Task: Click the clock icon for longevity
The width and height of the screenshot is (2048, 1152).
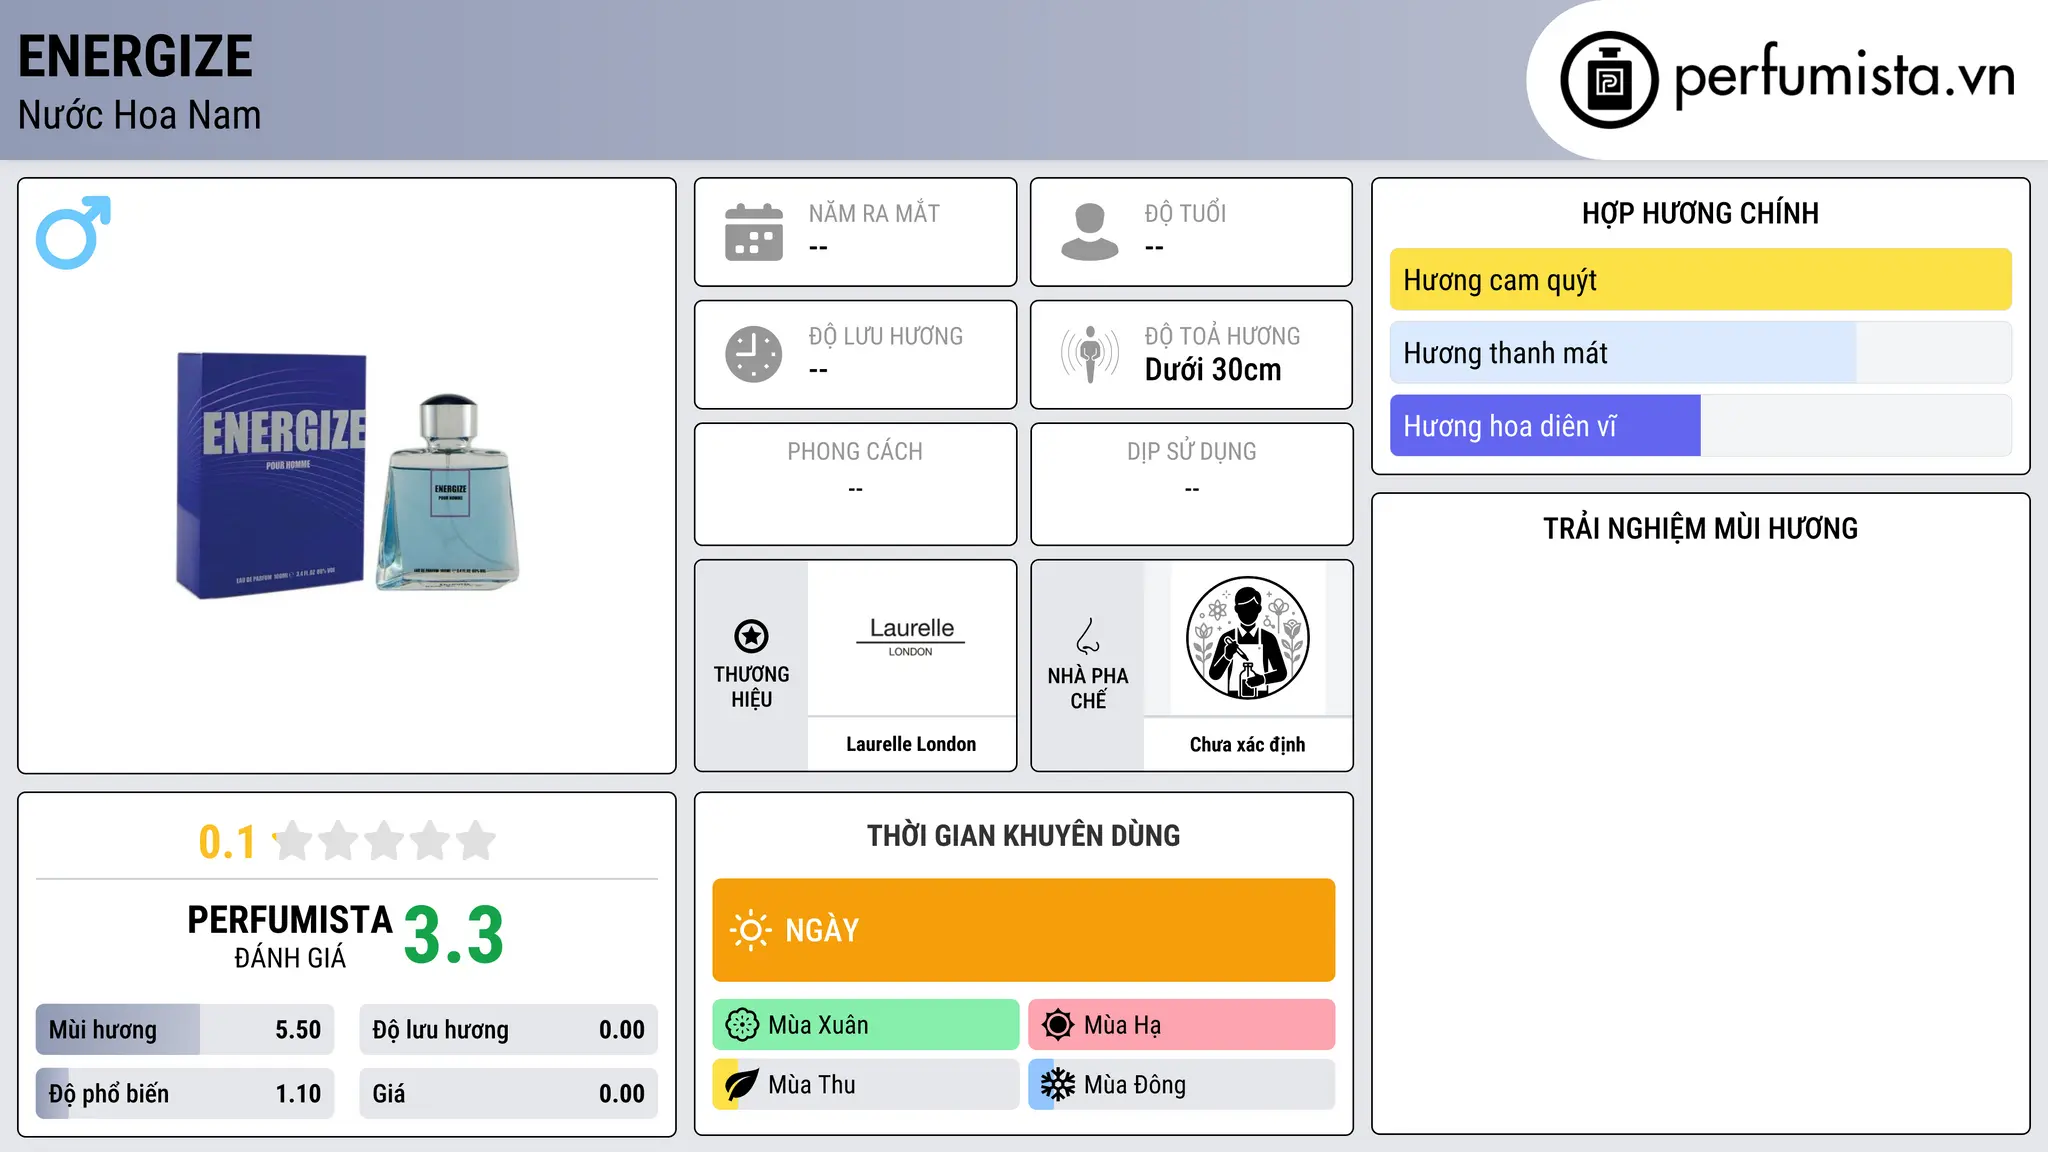Action: coord(754,354)
